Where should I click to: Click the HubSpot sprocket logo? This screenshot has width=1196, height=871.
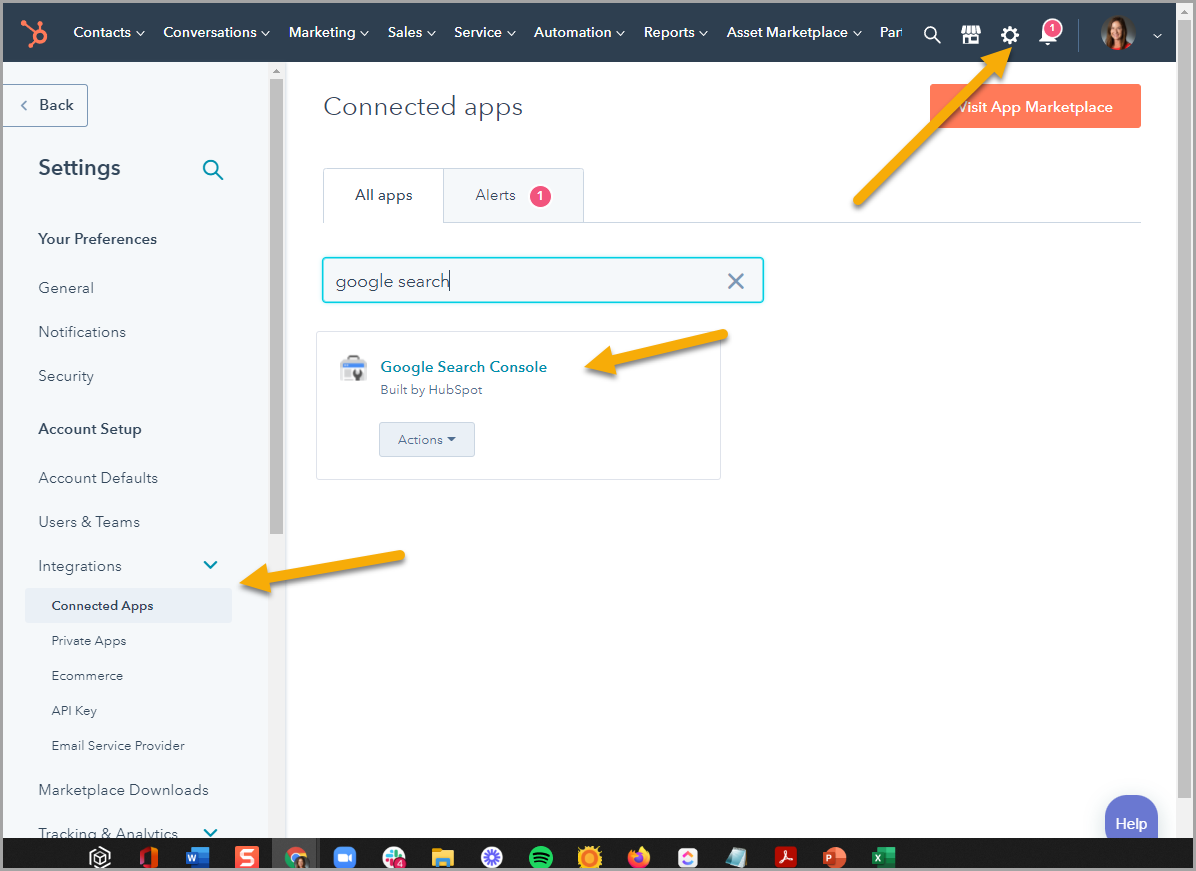click(34, 33)
